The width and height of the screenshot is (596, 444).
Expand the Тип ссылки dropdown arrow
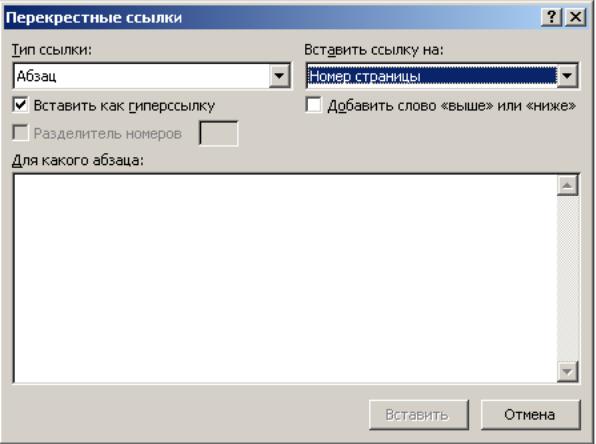[x=279, y=76]
